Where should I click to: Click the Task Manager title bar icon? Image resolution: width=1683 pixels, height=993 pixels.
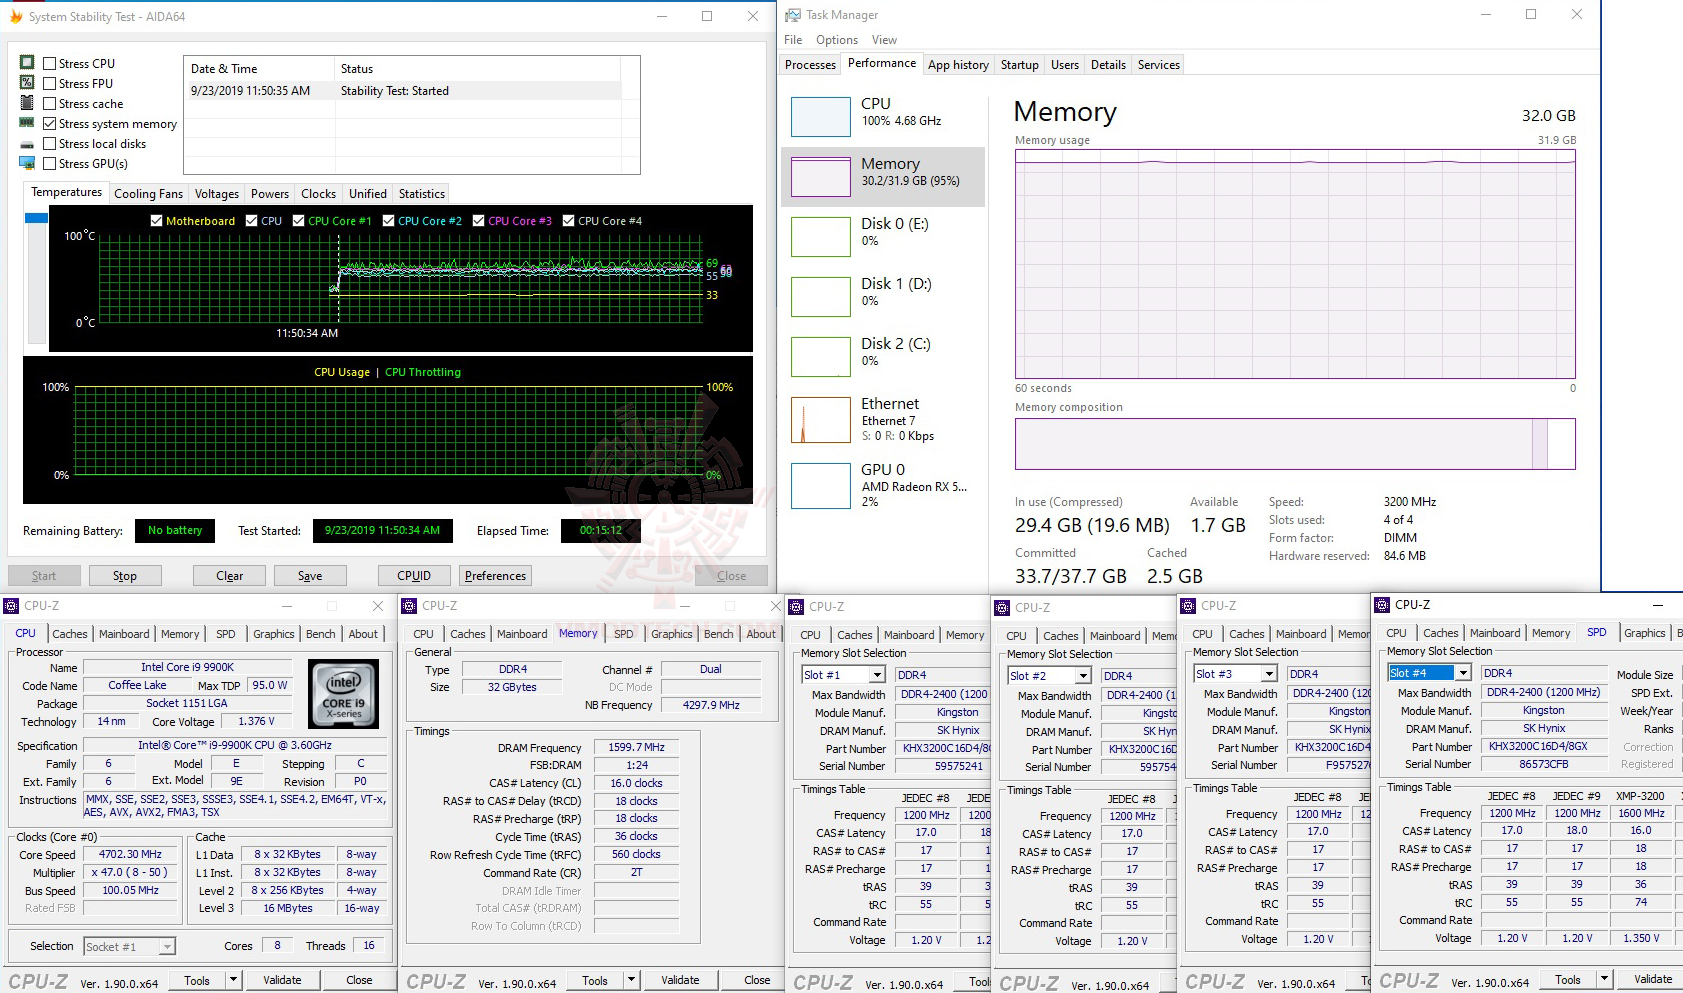pos(793,15)
